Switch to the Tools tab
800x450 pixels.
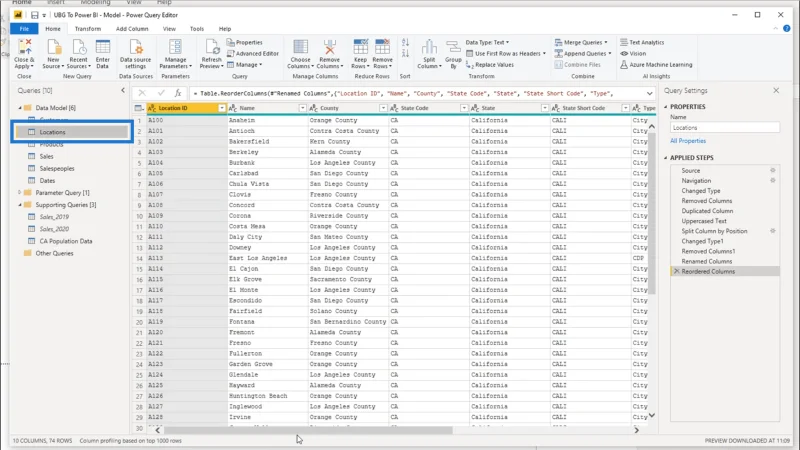click(197, 29)
